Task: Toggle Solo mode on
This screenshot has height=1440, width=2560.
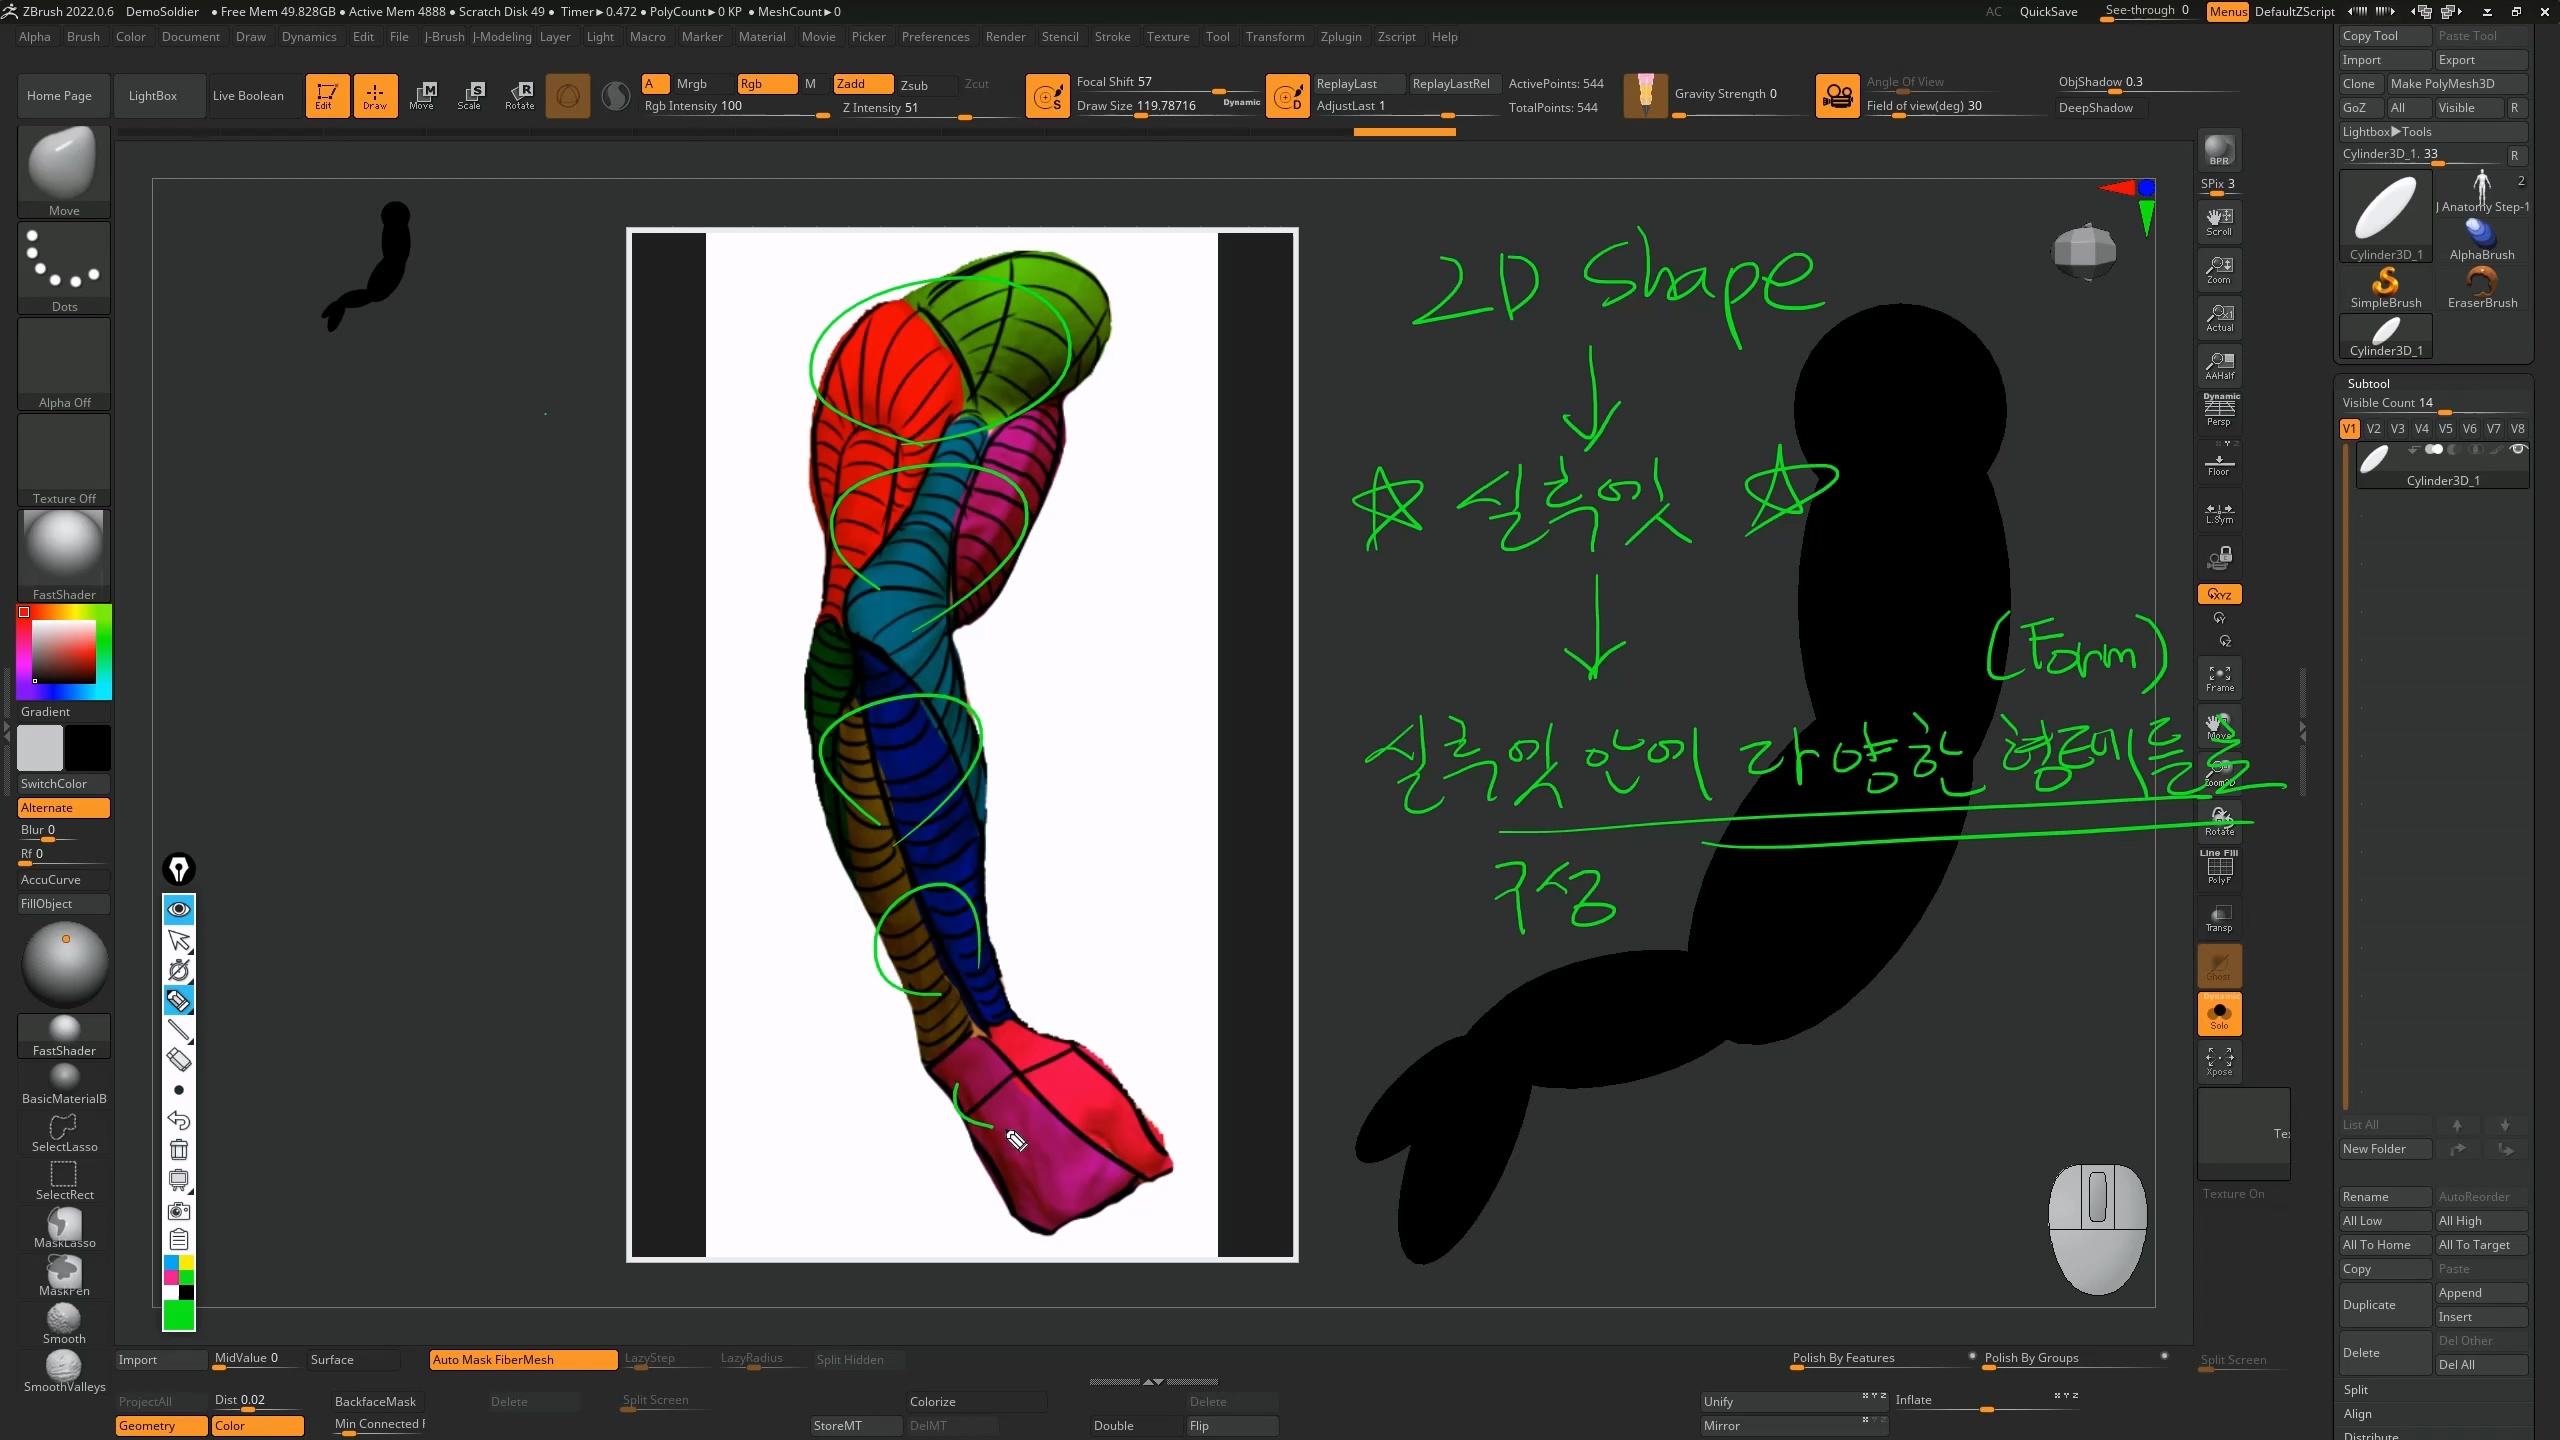Action: click(x=2219, y=1015)
